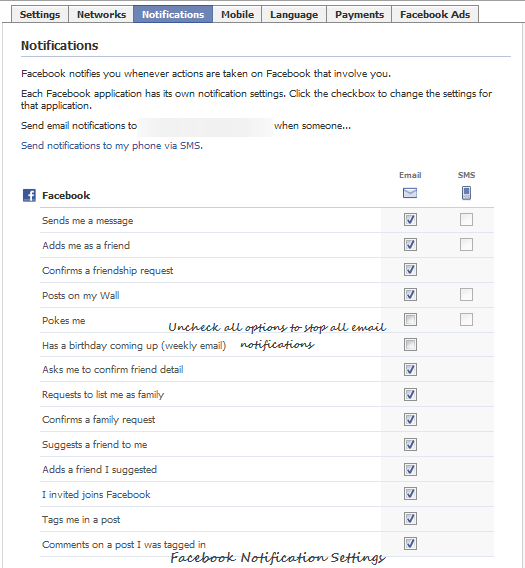Open the Facebook Ads tab
The image size is (525, 568).
click(x=435, y=14)
